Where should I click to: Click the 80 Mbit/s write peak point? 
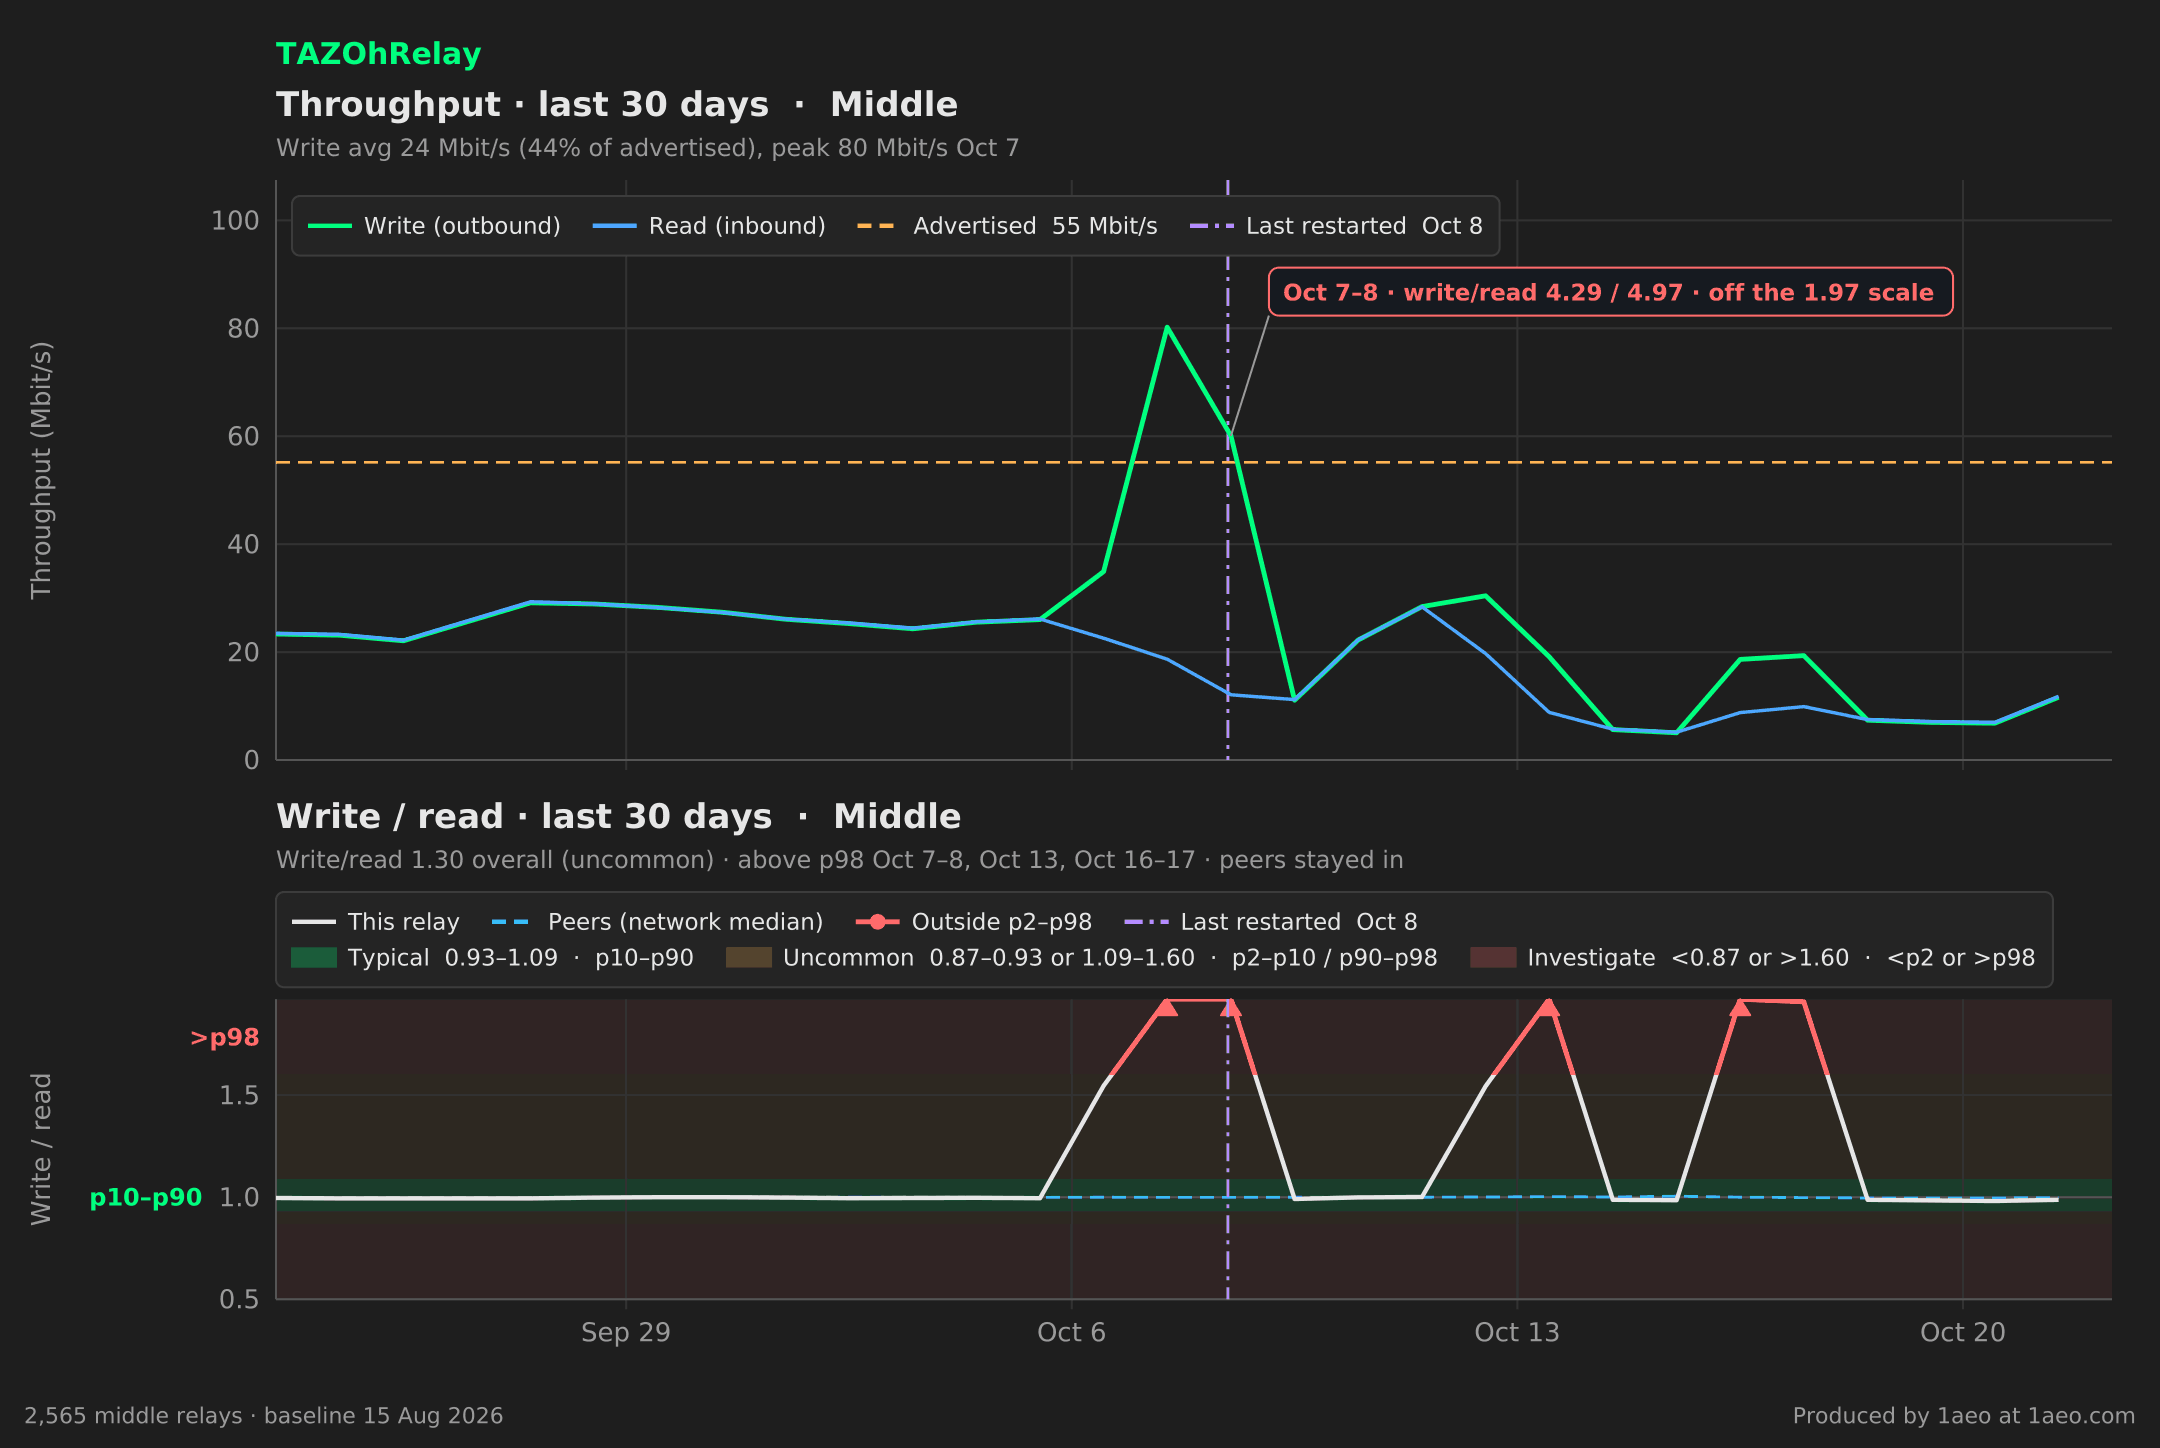pyautogui.click(x=1167, y=327)
